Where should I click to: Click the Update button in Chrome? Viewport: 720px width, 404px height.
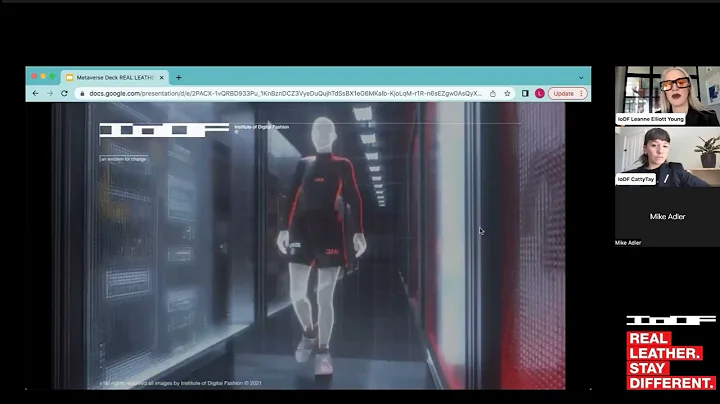click(x=563, y=93)
